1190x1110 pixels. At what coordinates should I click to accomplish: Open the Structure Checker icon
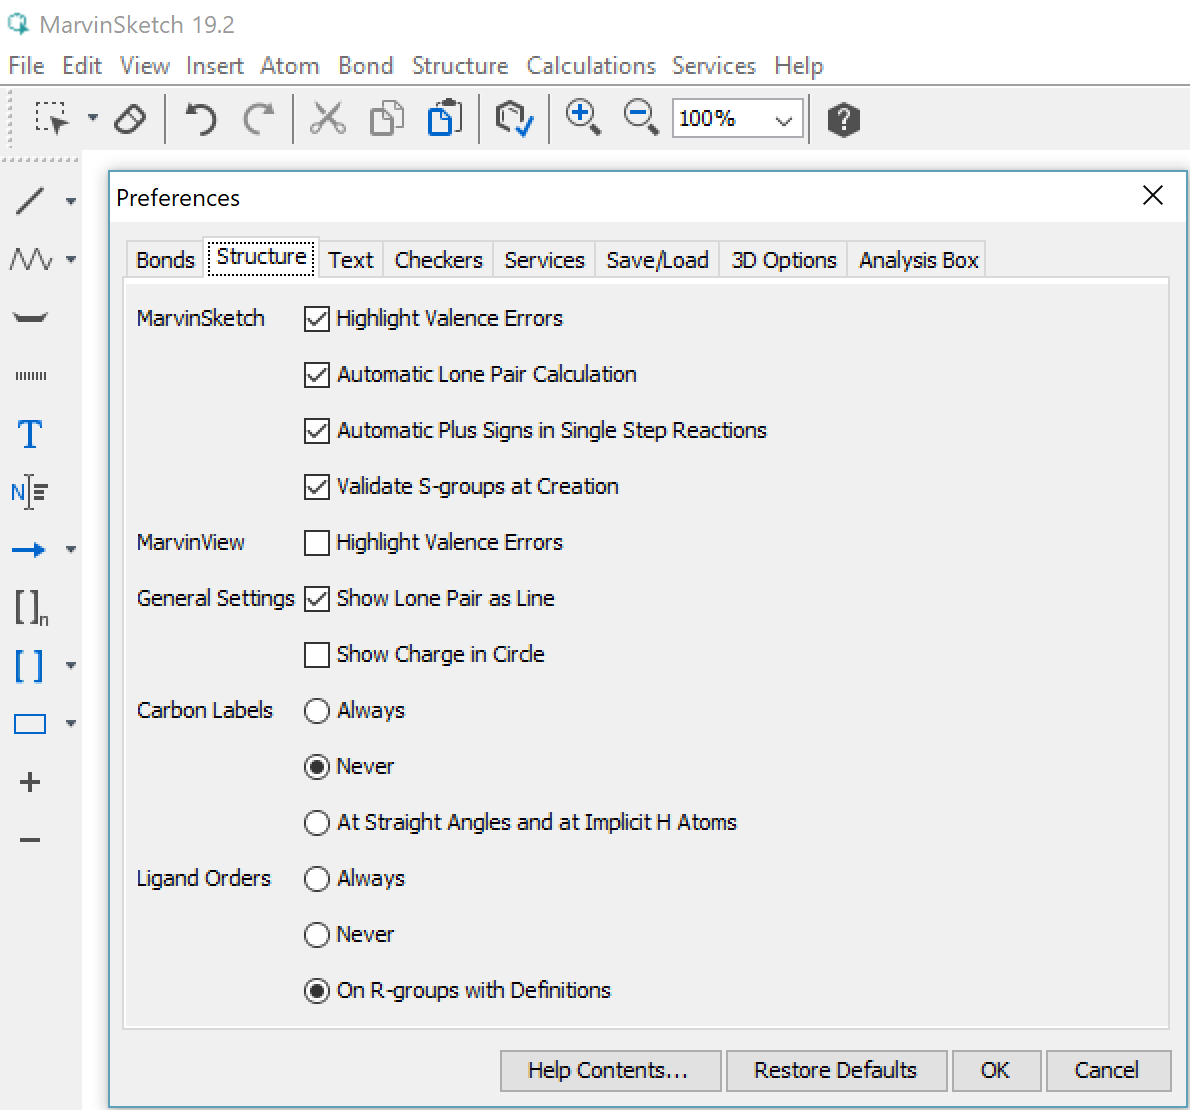pos(514,119)
